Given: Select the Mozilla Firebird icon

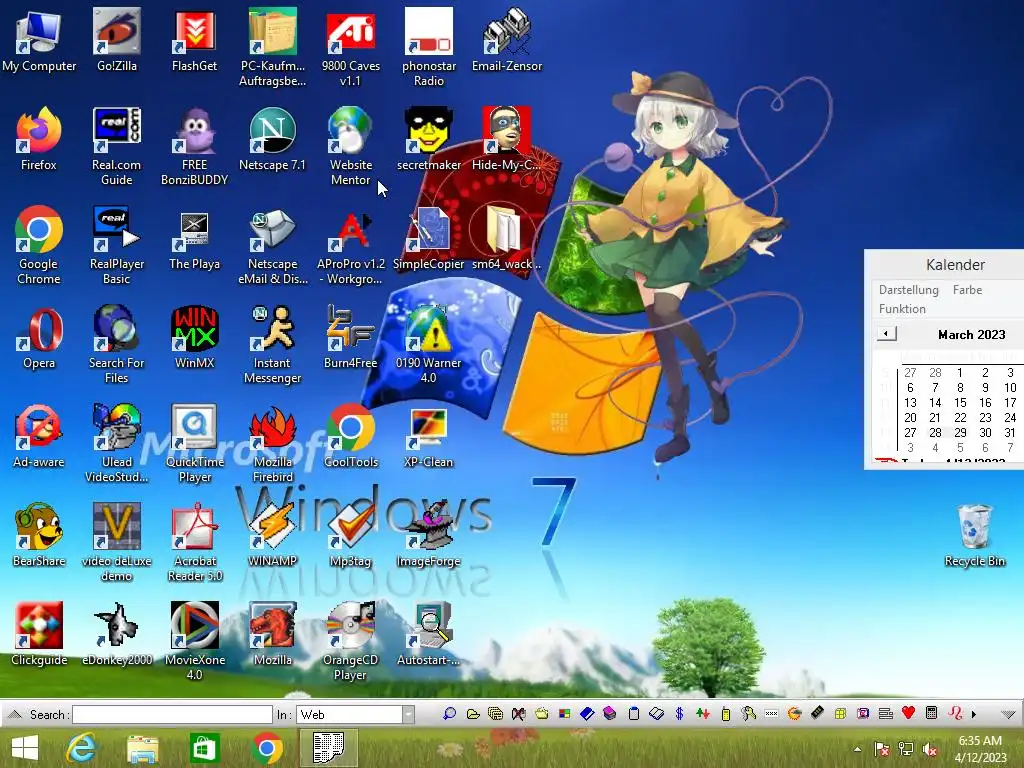Looking at the screenshot, I should click(x=272, y=444).
